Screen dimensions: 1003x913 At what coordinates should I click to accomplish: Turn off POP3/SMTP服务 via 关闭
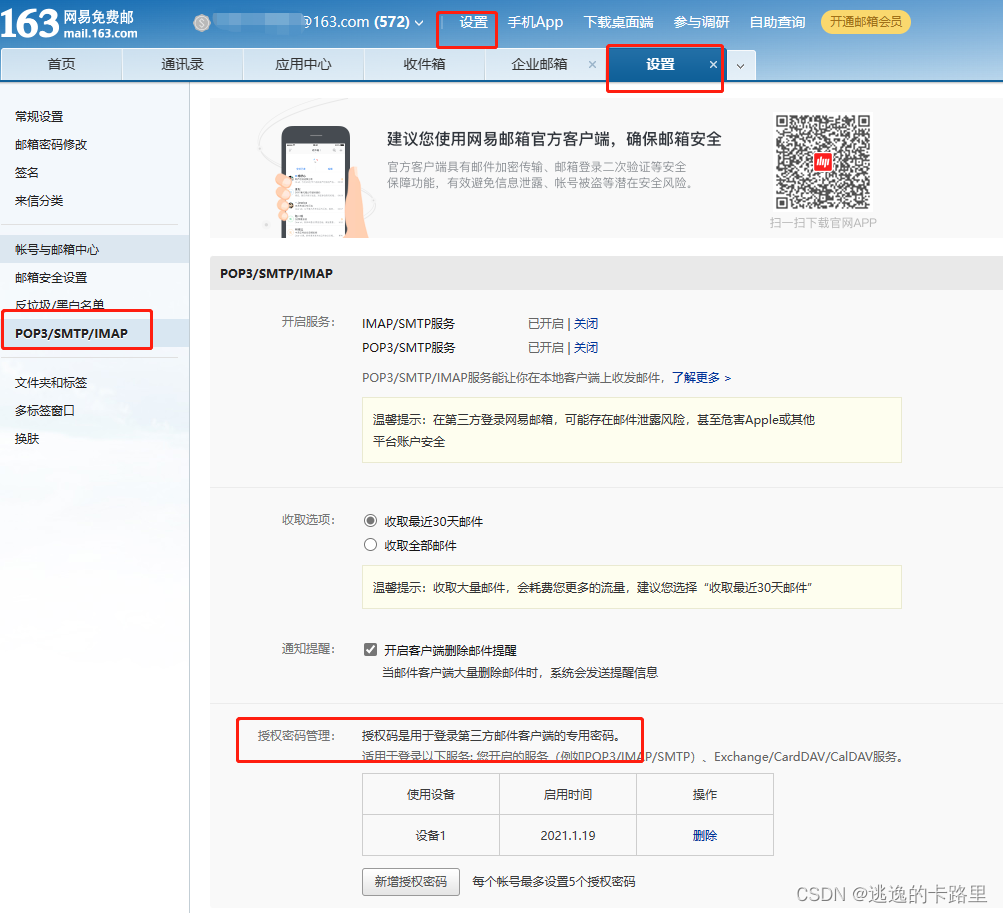tap(586, 348)
